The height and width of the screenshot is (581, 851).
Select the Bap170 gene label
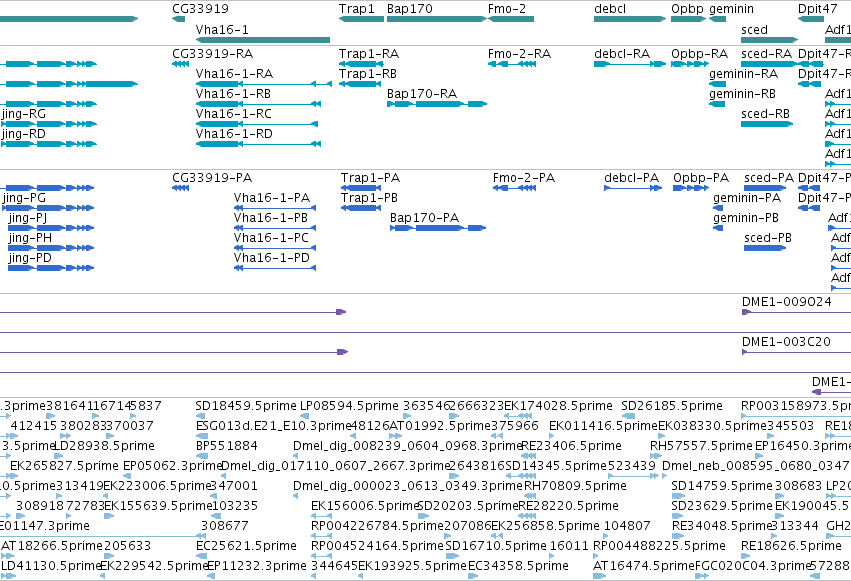tap(410, 9)
